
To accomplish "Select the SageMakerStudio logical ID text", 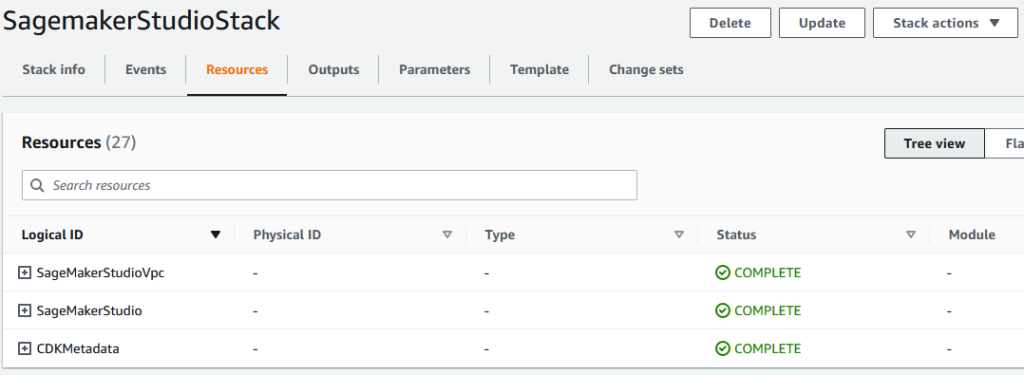I will 89,311.
